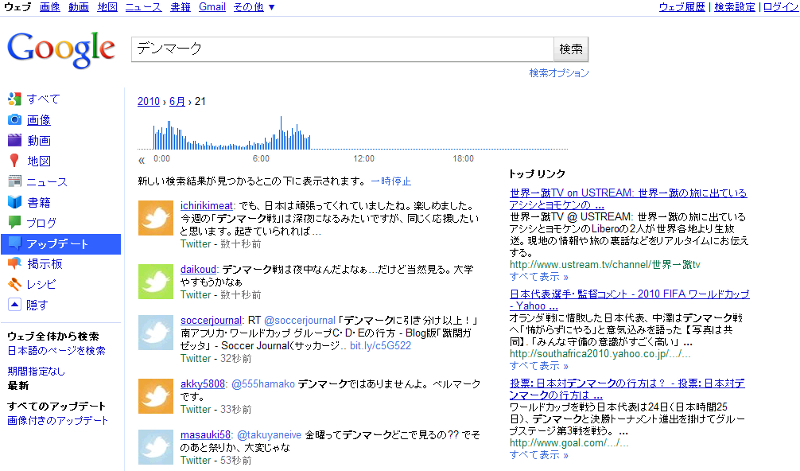Click masauki58's light blue Twitter avatar
The height and width of the screenshot is (471, 800).
coord(156,447)
